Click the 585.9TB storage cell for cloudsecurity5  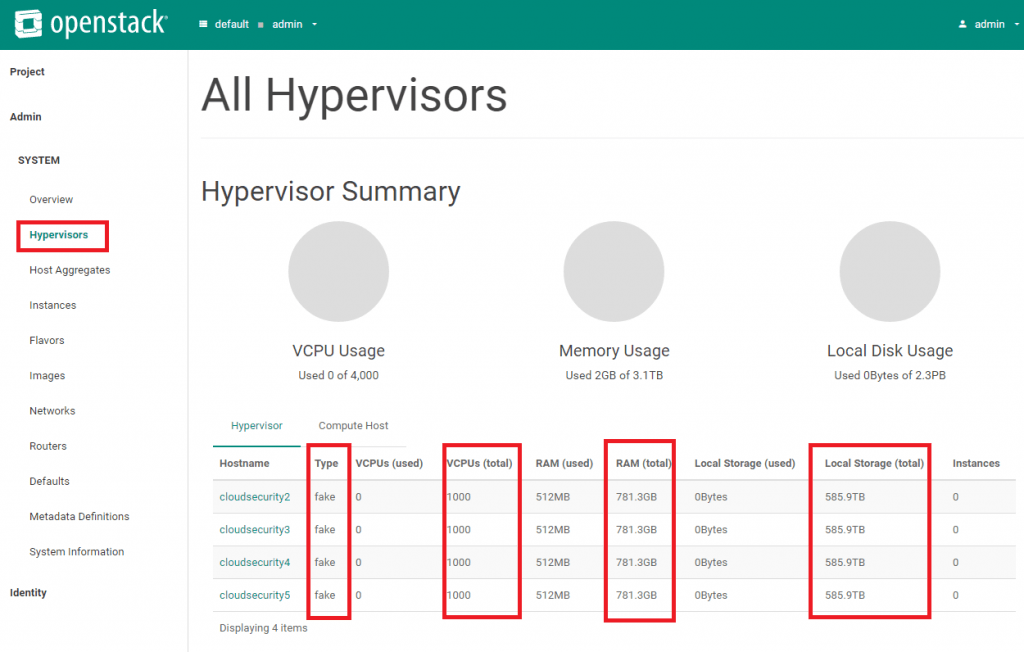coord(845,595)
